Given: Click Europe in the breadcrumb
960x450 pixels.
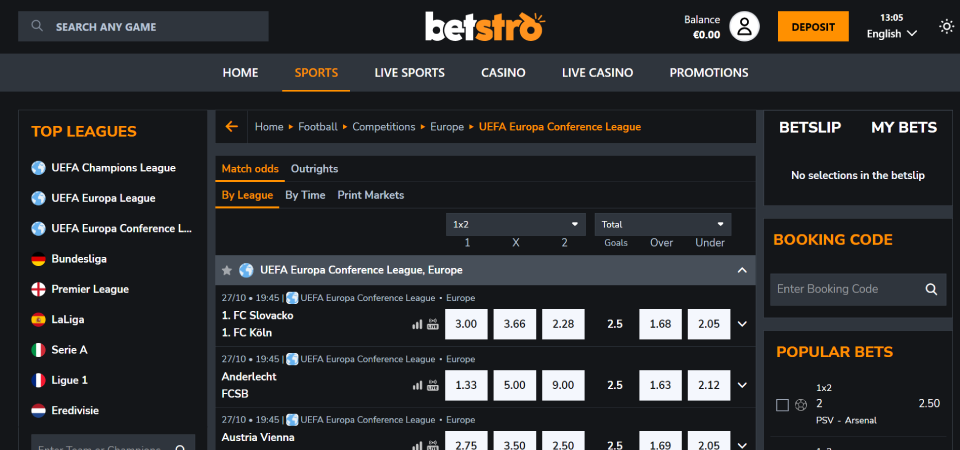Looking at the screenshot, I should tap(447, 127).
